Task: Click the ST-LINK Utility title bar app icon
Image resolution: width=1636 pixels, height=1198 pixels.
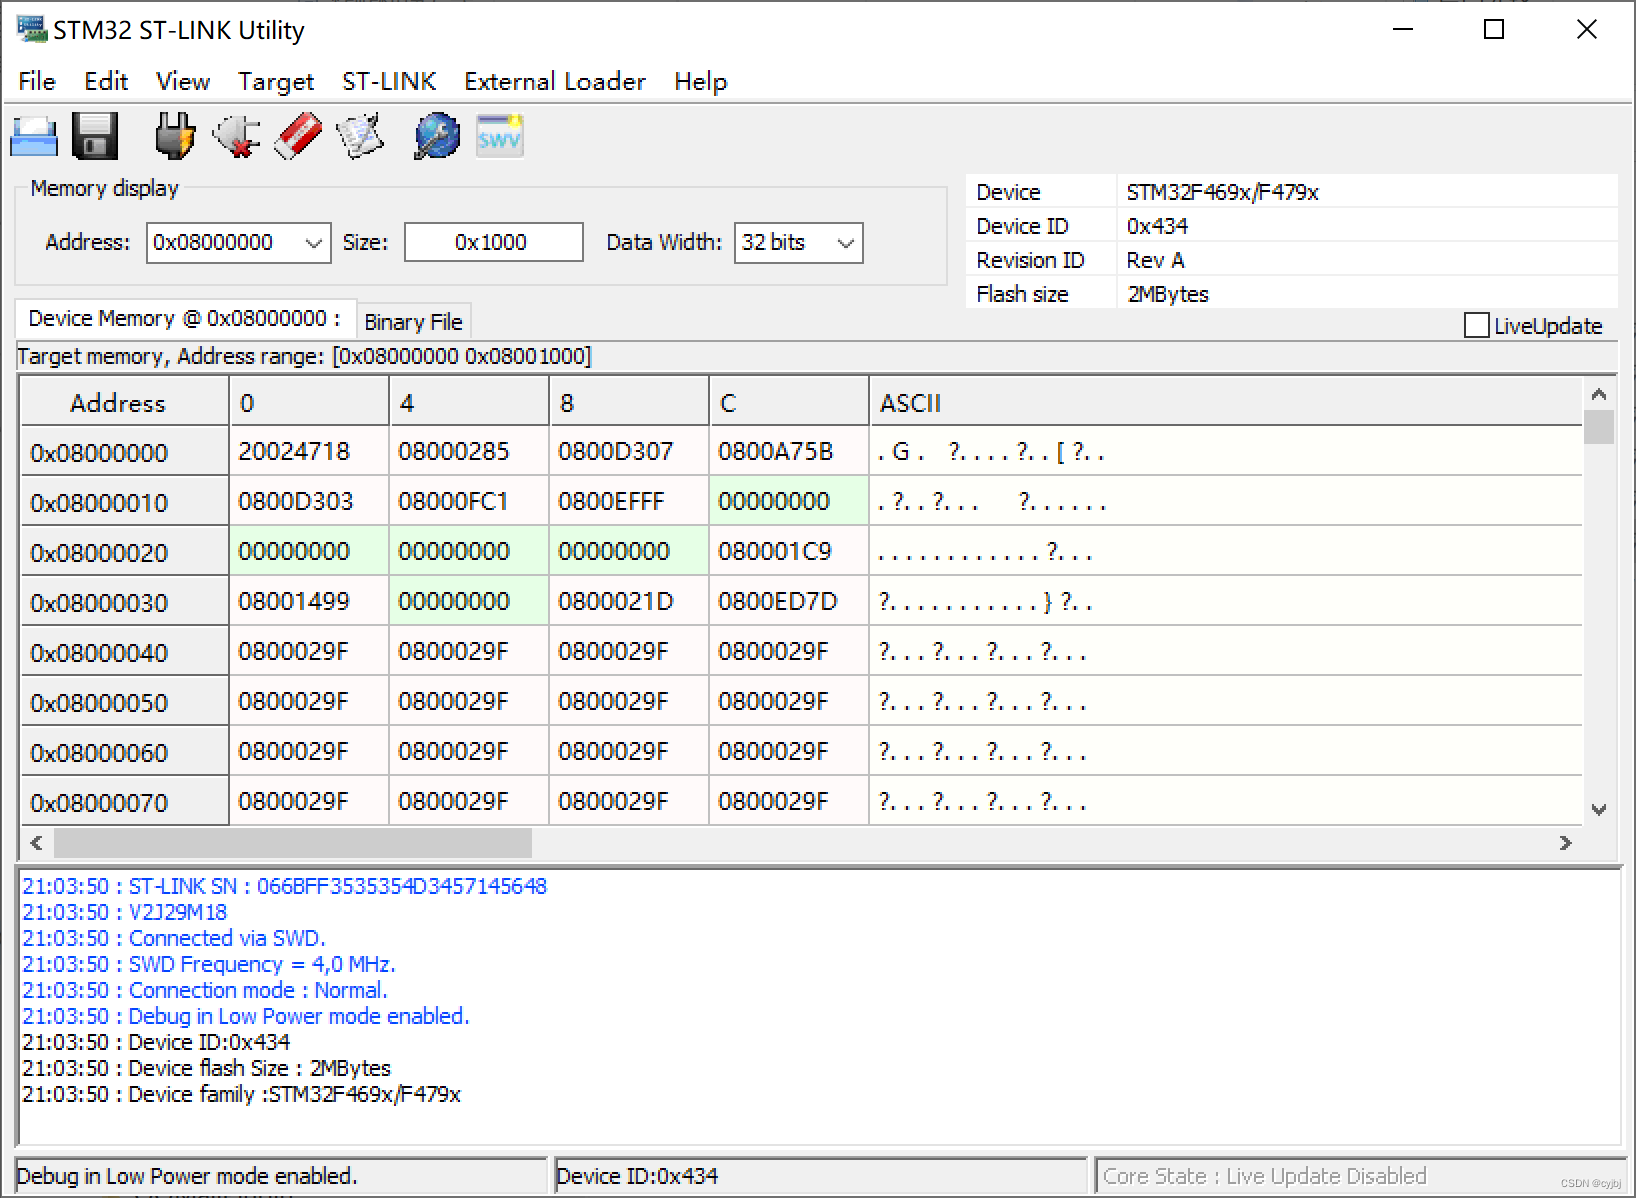Action: pyautogui.click(x=31, y=29)
